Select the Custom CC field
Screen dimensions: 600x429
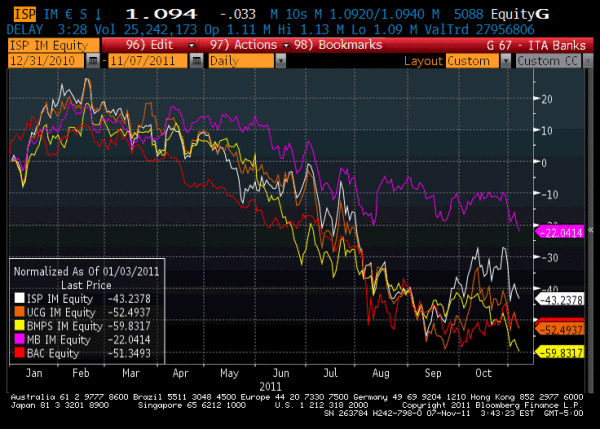pos(548,61)
